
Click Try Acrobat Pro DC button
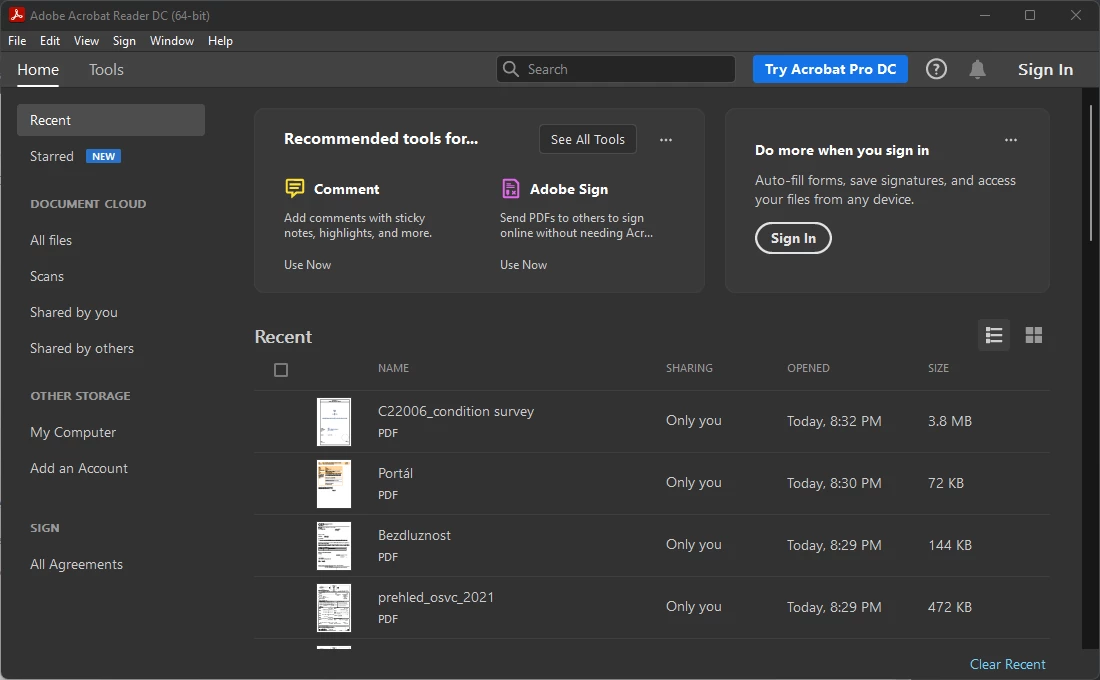pos(830,69)
